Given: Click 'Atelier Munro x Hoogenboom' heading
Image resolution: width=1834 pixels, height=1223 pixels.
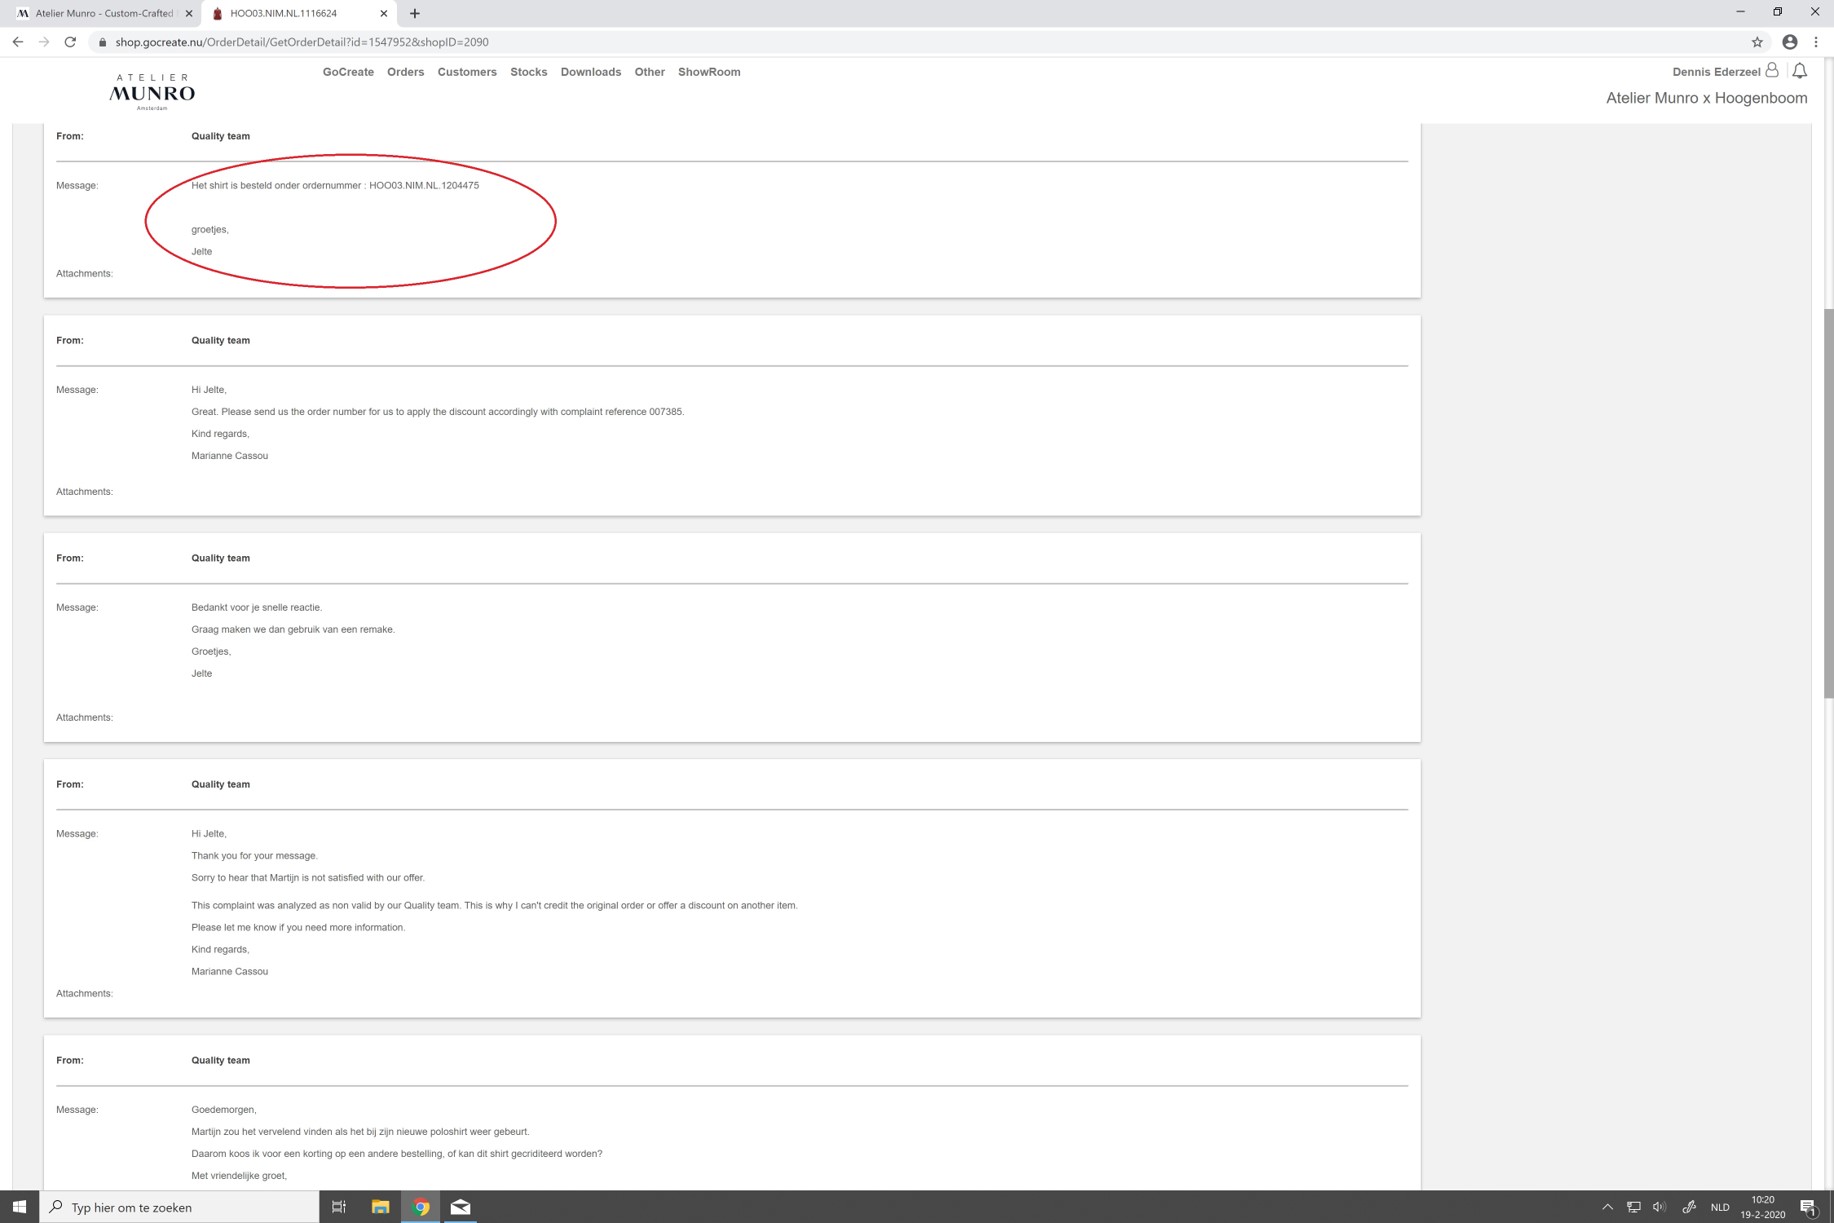Looking at the screenshot, I should pyautogui.click(x=1706, y=98).
